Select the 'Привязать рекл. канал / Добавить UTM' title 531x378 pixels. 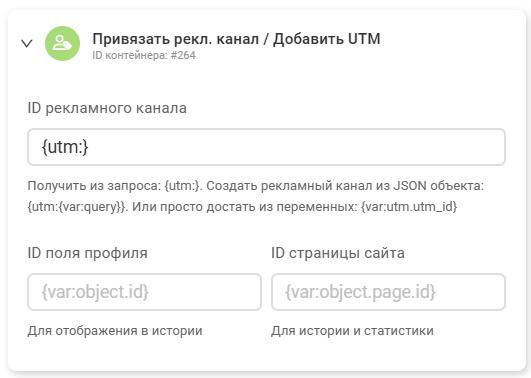coord(236,39)
